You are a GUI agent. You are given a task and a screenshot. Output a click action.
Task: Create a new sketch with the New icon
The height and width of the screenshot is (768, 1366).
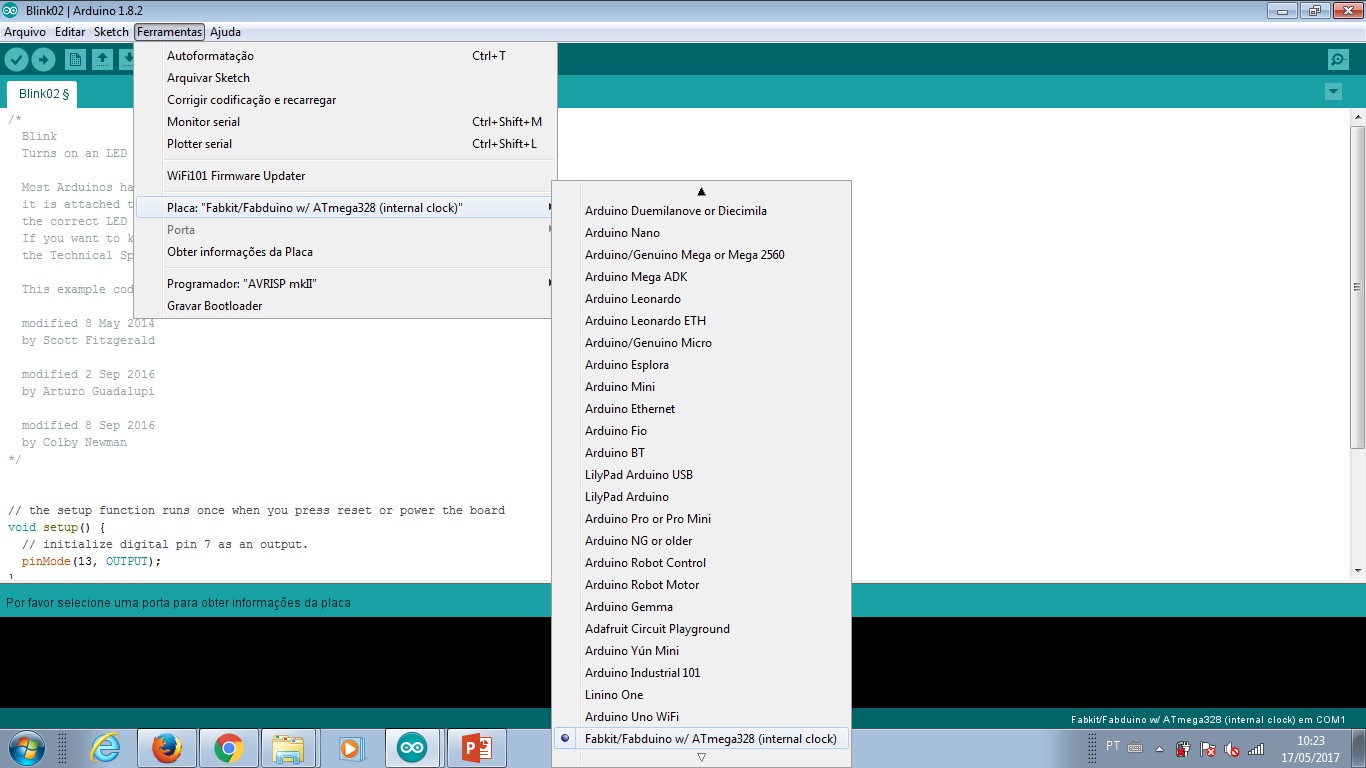[x=75, y=59]
